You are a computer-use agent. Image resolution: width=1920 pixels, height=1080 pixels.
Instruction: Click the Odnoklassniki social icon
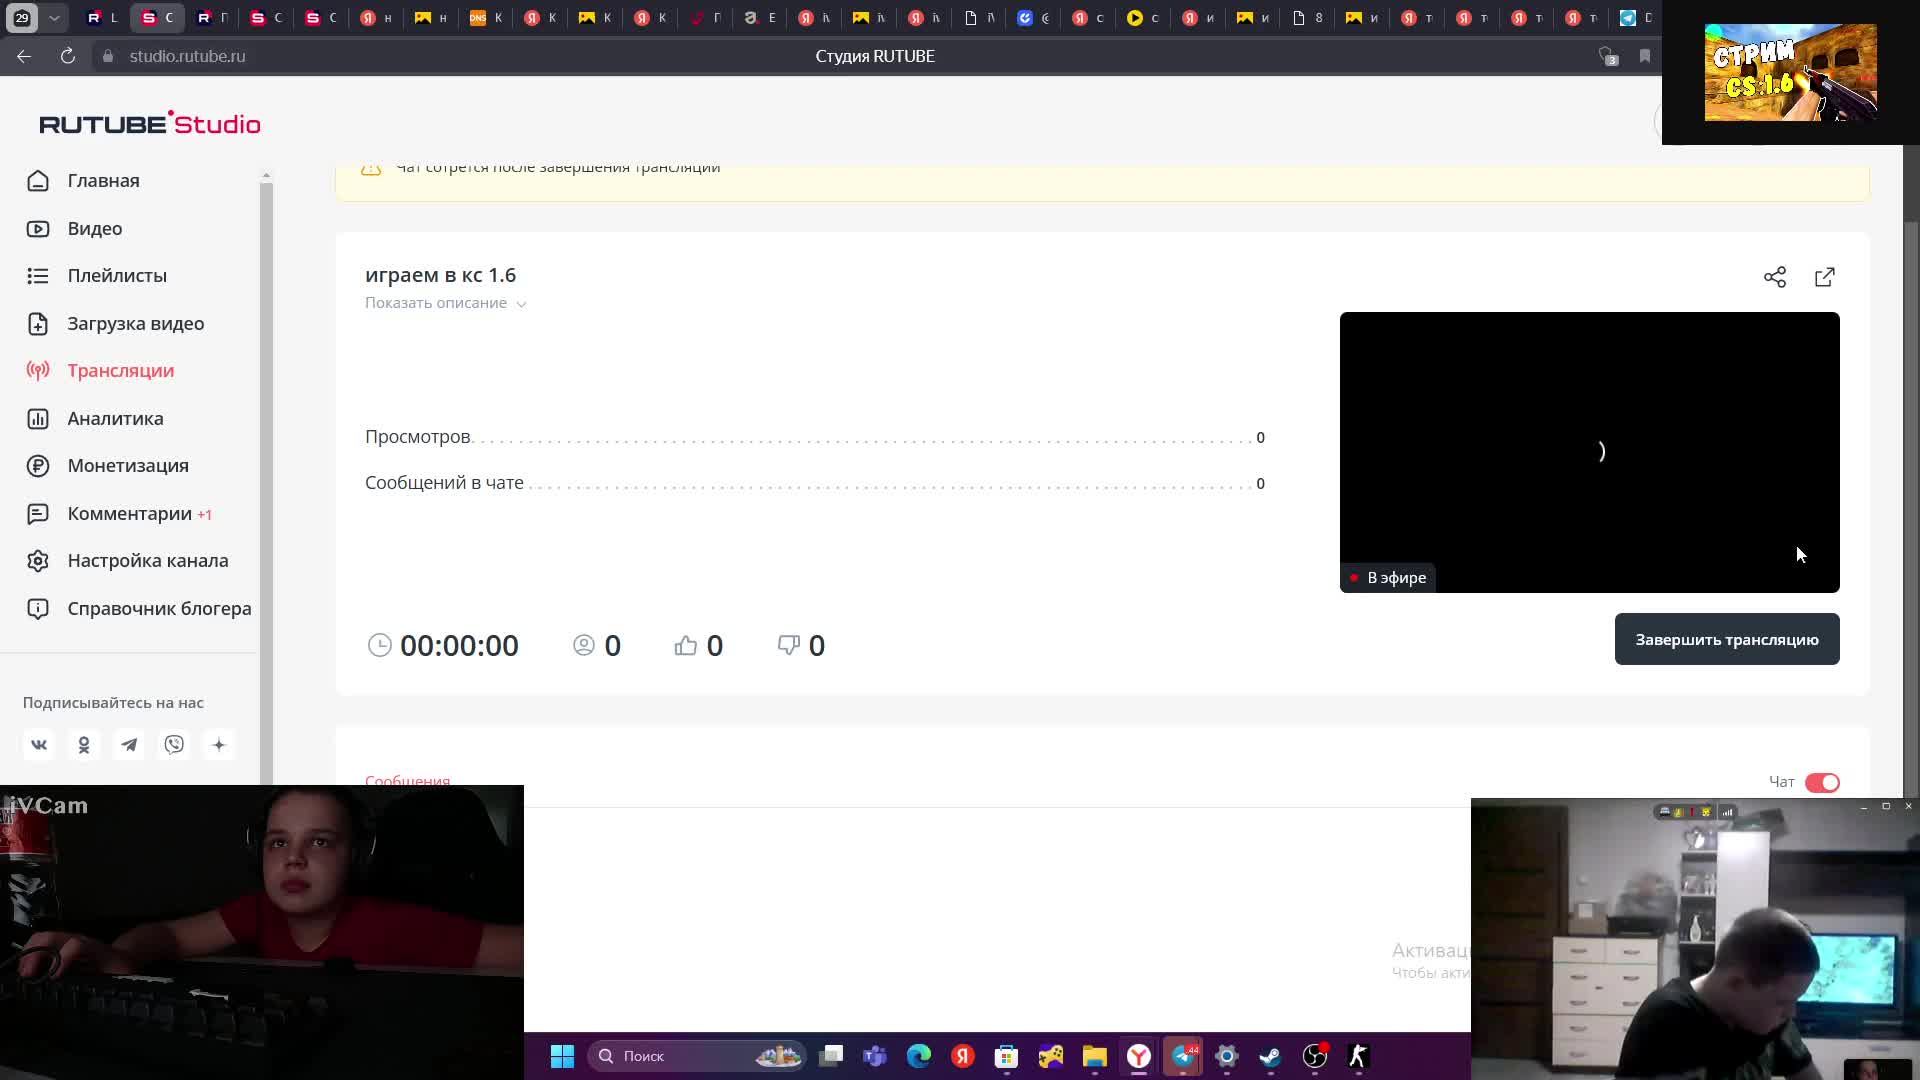(84, 744)
